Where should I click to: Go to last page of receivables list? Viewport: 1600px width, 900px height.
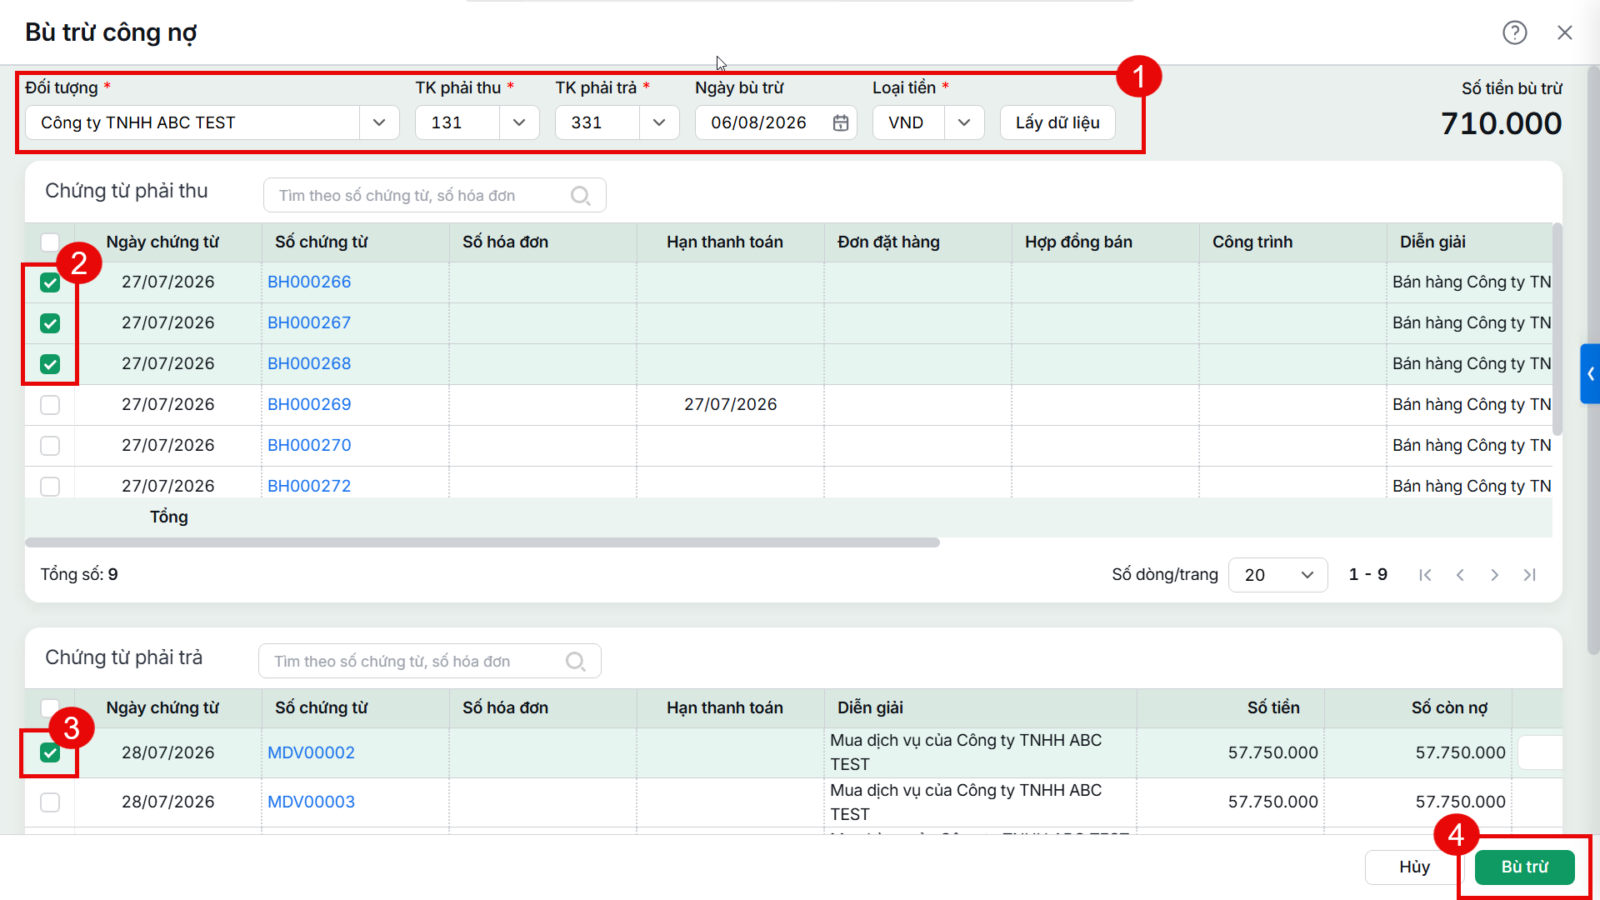point(1530,575)
